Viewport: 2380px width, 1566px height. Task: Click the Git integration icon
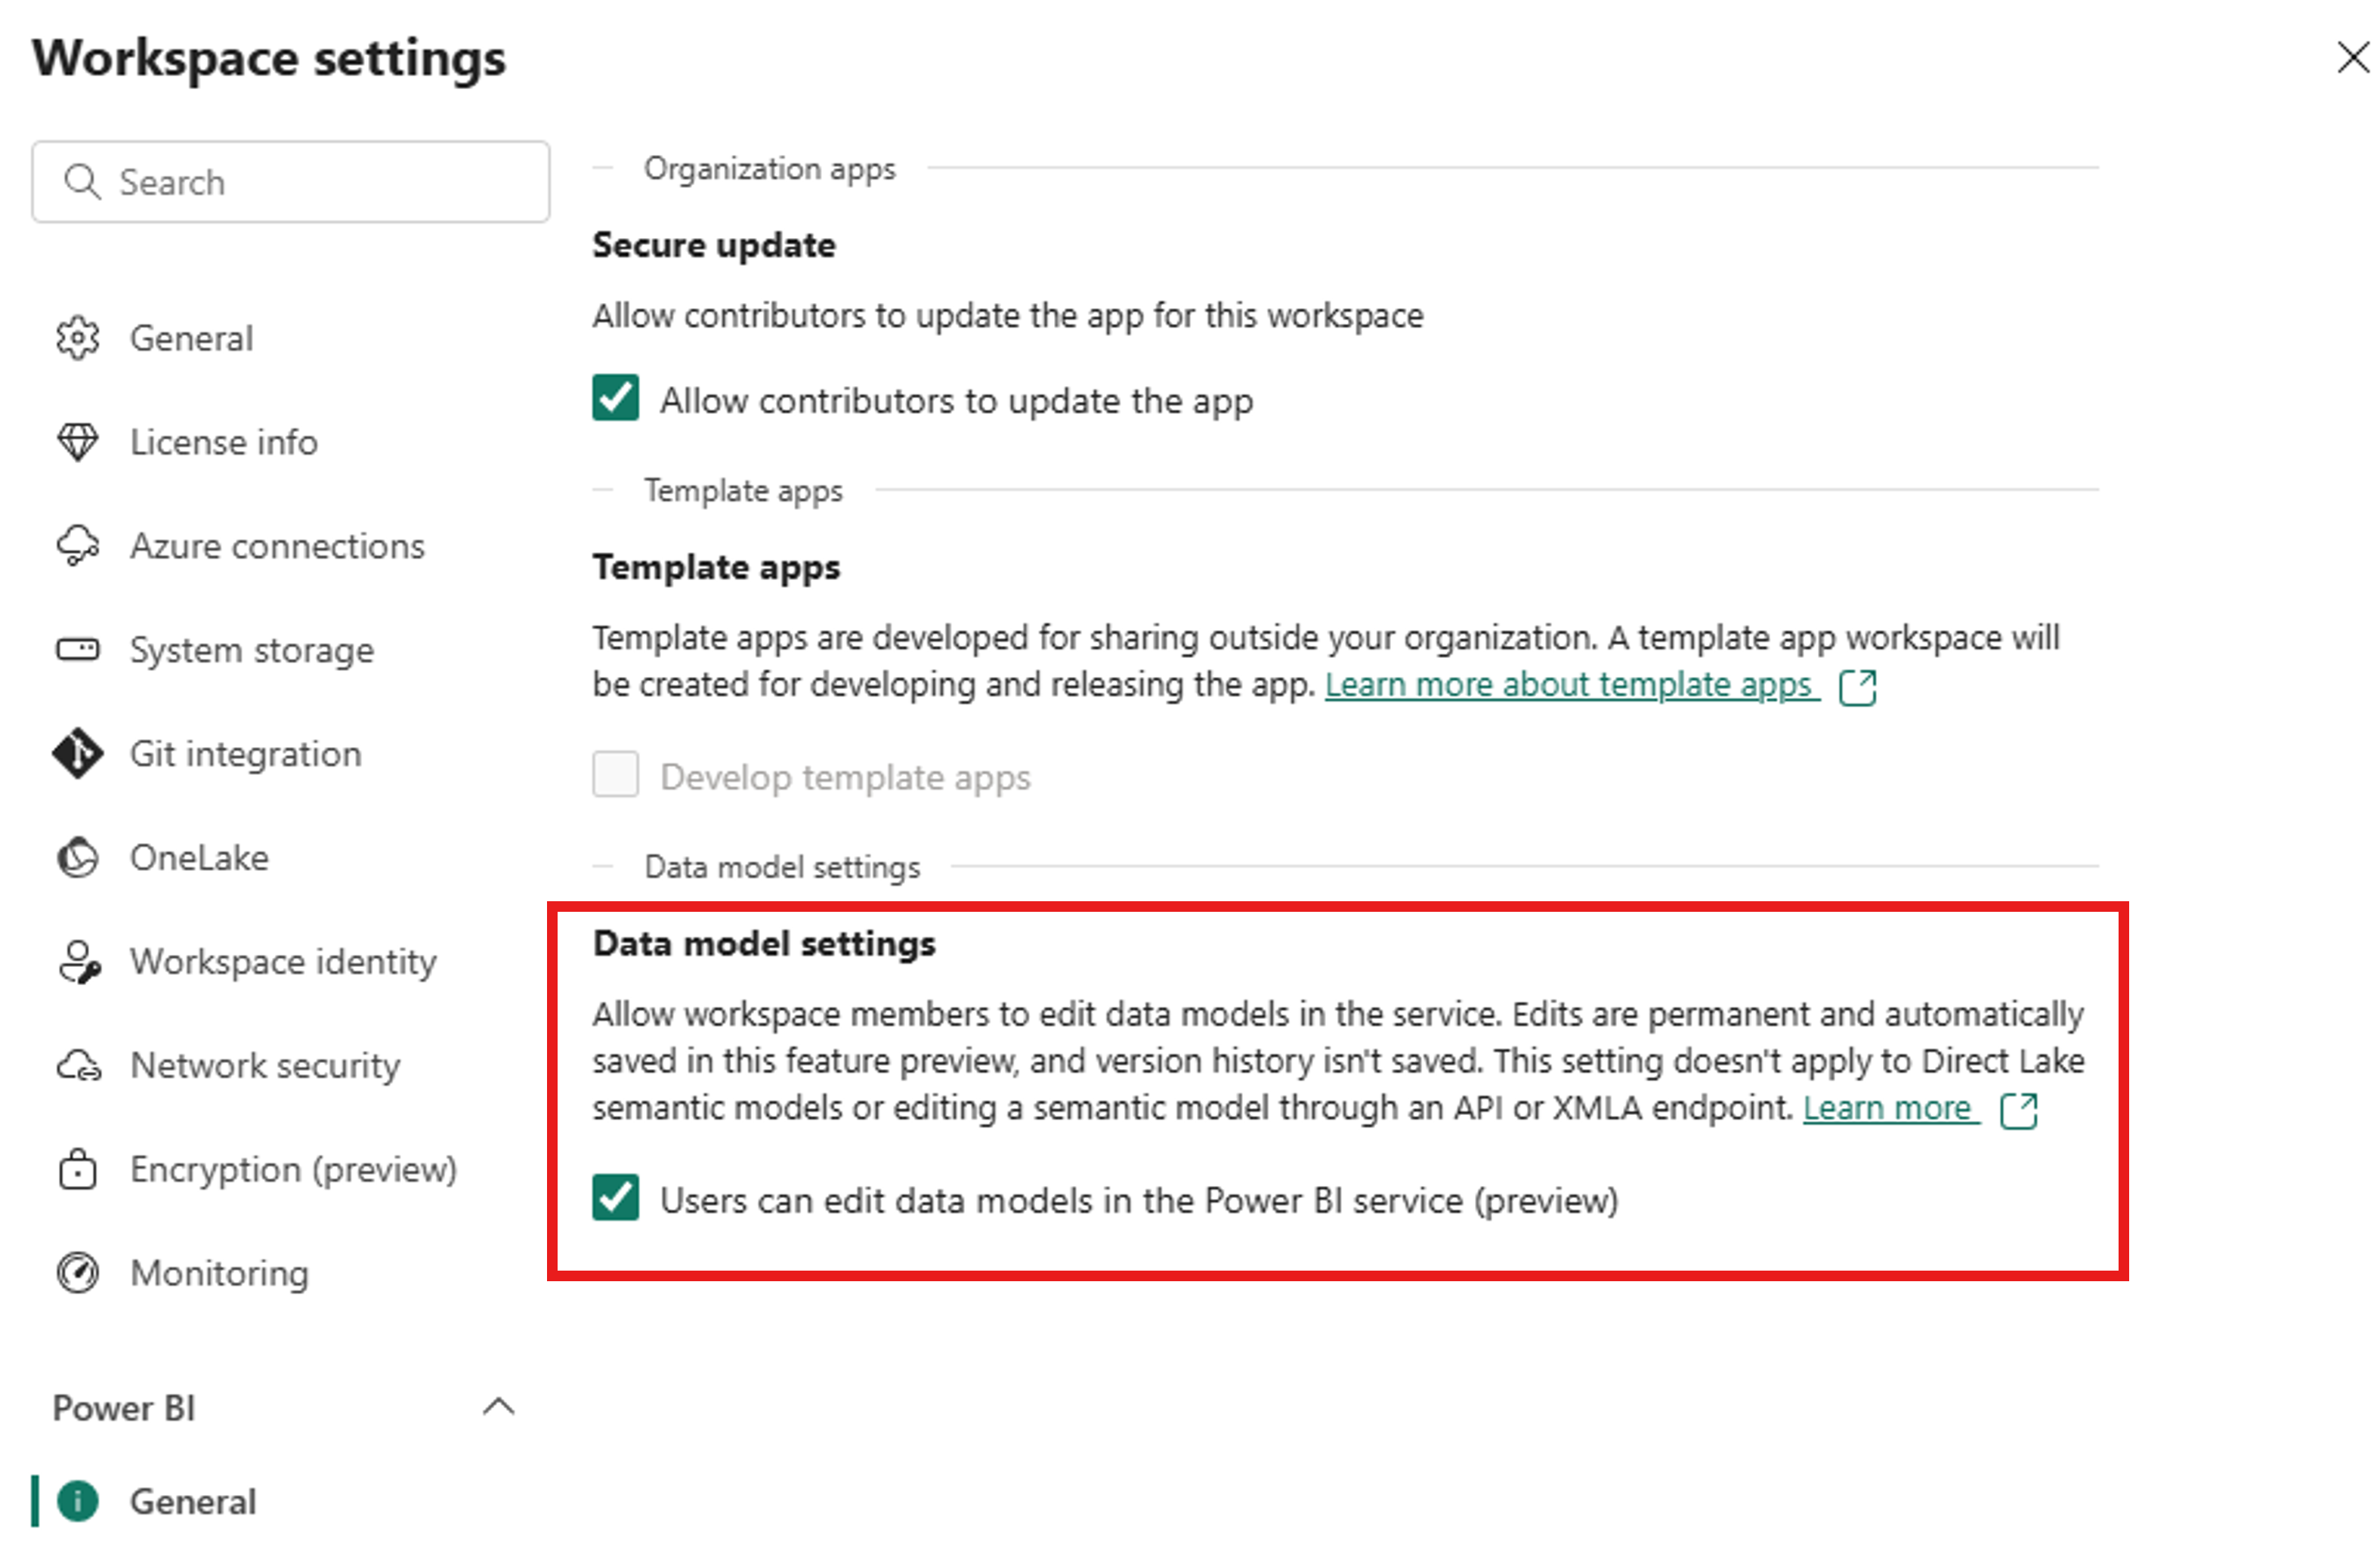pyautogui.click(x=77, y=754)
